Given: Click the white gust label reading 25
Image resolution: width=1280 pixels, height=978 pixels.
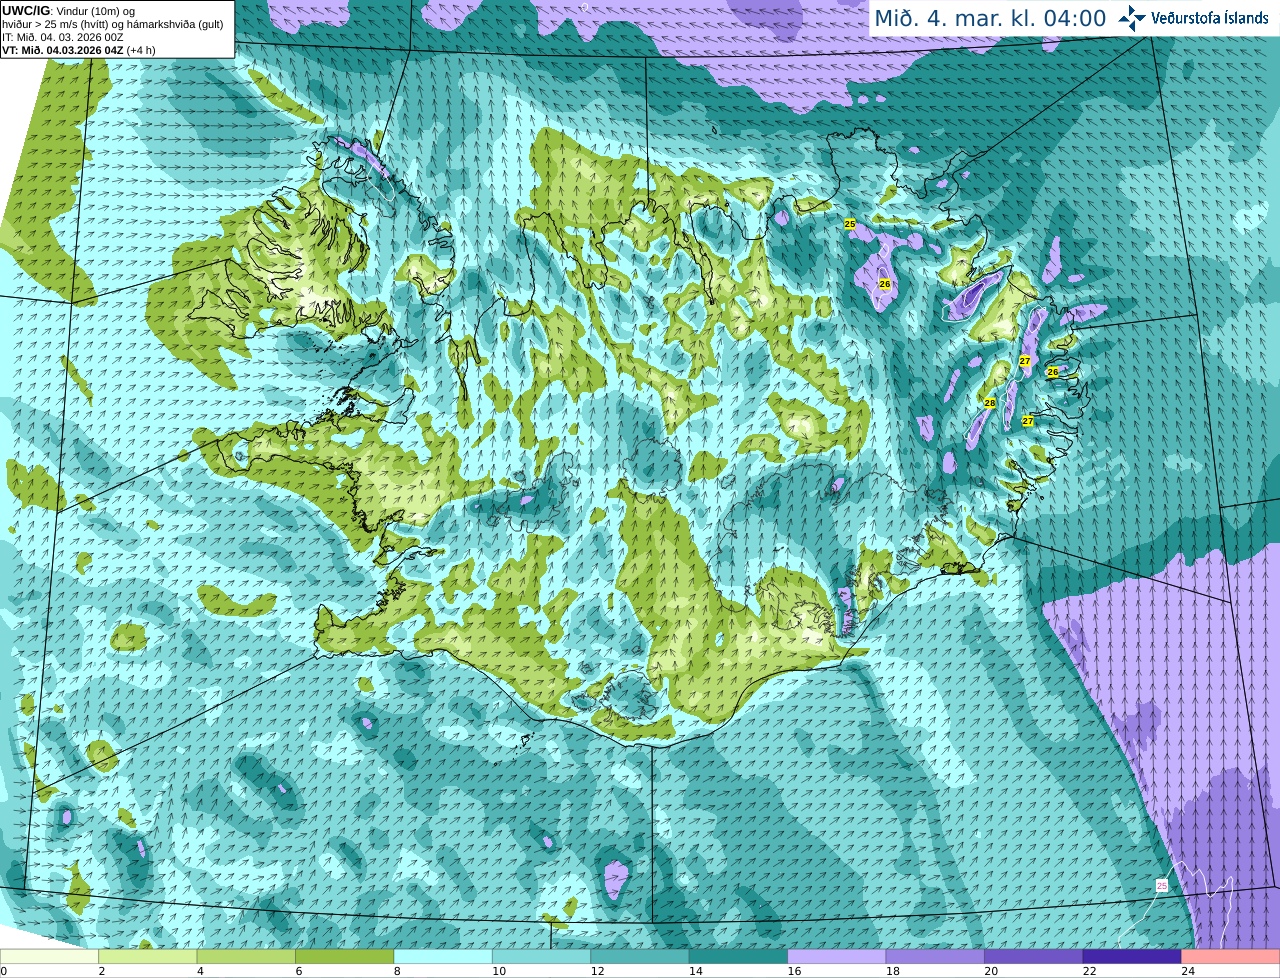Looking at the screenshot, I should click(x=1161, y=886).
